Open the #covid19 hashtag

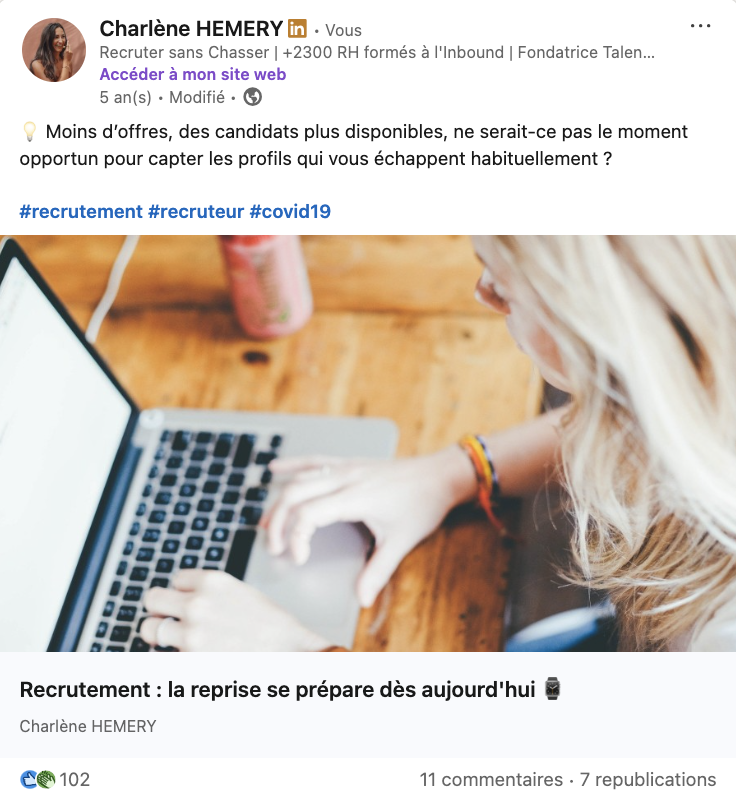click(x=290, y=211)
